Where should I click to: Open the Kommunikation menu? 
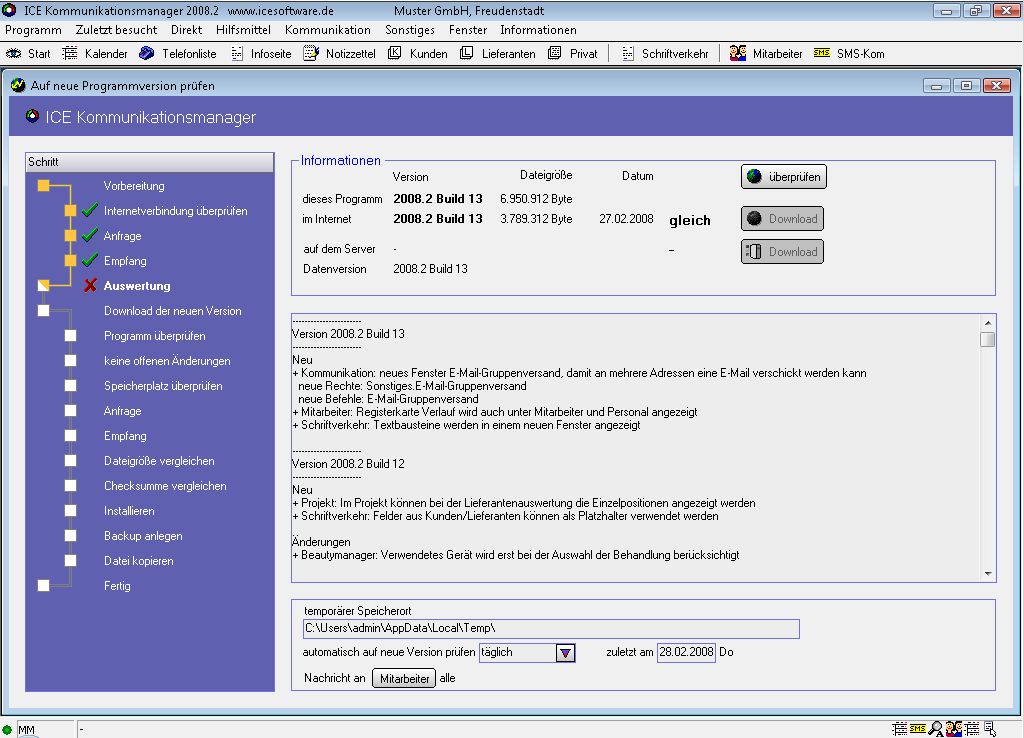(328, 30)
